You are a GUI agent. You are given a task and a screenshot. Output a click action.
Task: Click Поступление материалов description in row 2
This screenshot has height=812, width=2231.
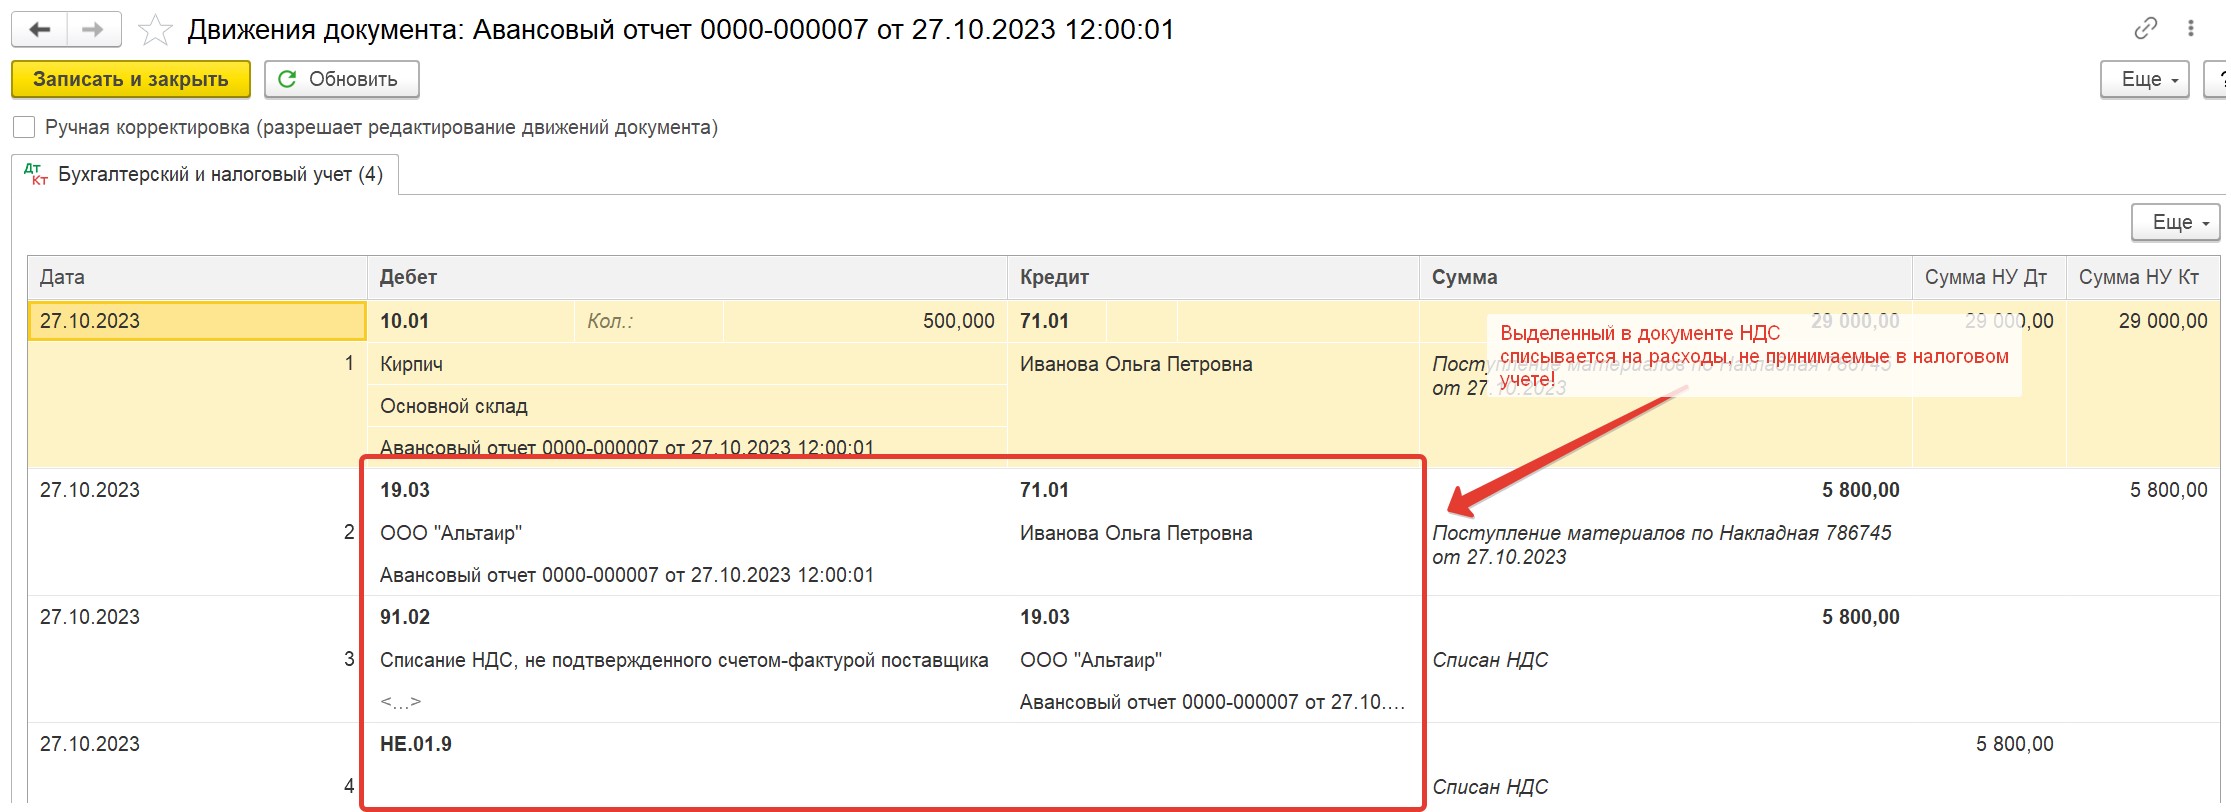pyautogui.click(x=1662, y=545)
